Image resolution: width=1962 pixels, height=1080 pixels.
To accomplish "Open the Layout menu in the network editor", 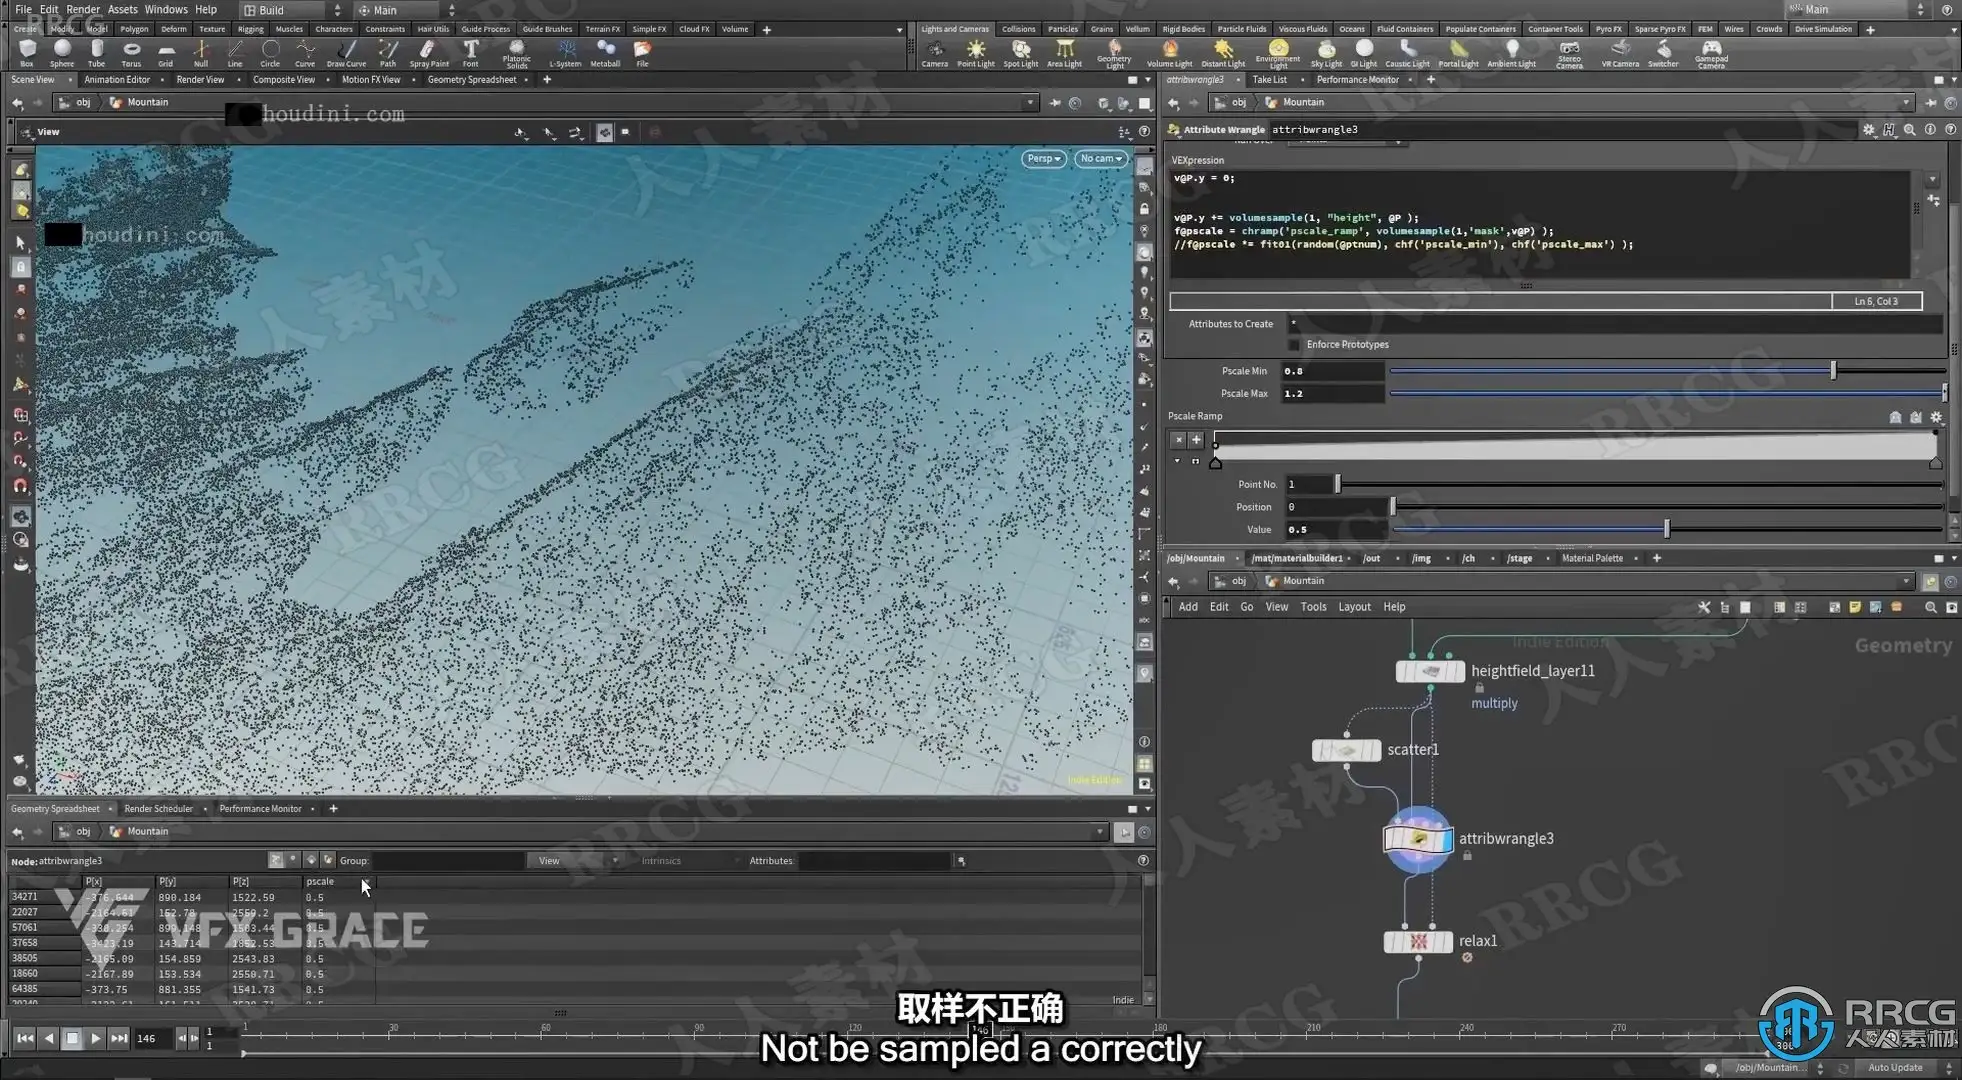I will coord(1354,607).
